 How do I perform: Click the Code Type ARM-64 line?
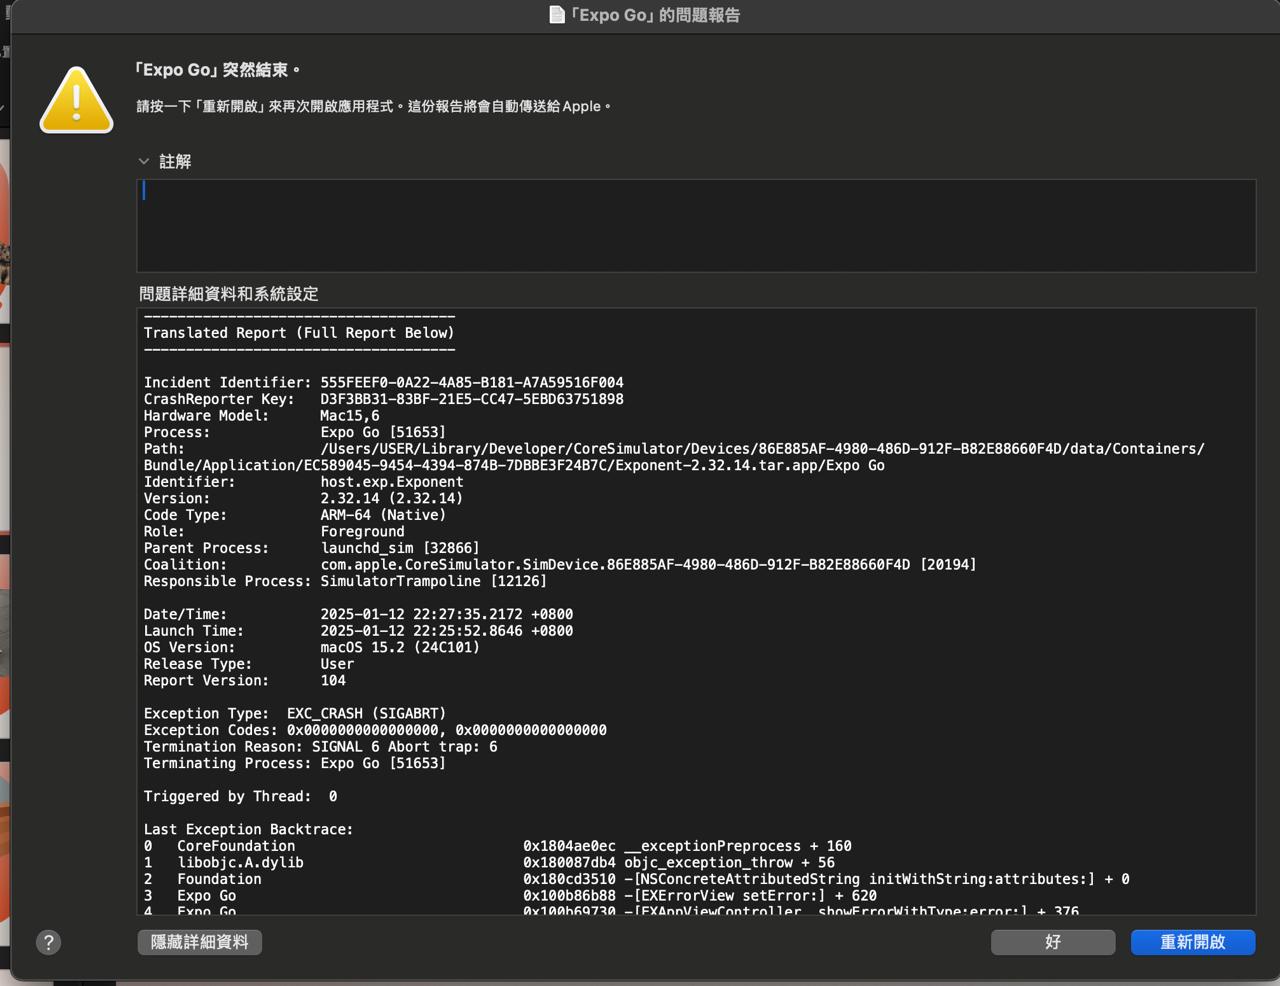click(x=295, y=515)
